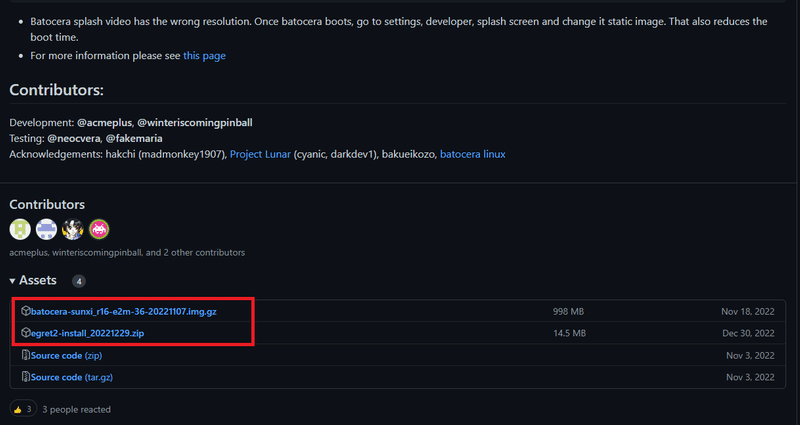Click Nov 3, 2022 date on Source code (tar.gz) row
Image resolution: width=800 pixels, height=425 pixels.
(x=750, y=378)
